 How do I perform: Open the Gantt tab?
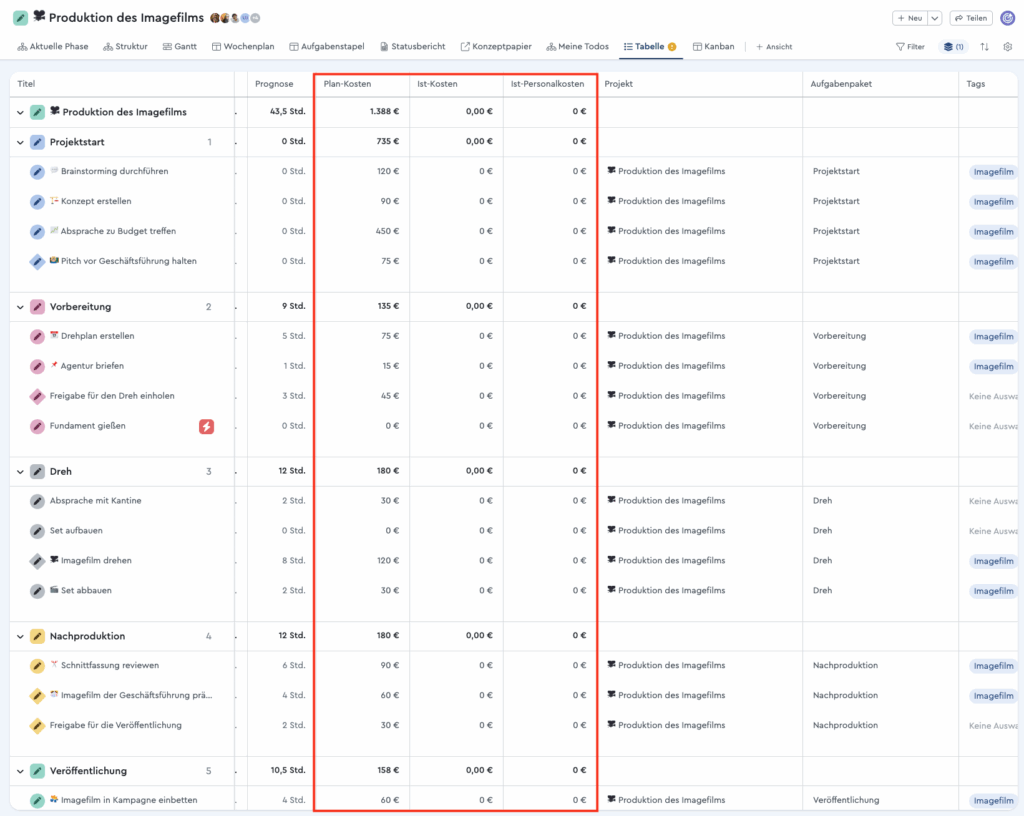180,47
